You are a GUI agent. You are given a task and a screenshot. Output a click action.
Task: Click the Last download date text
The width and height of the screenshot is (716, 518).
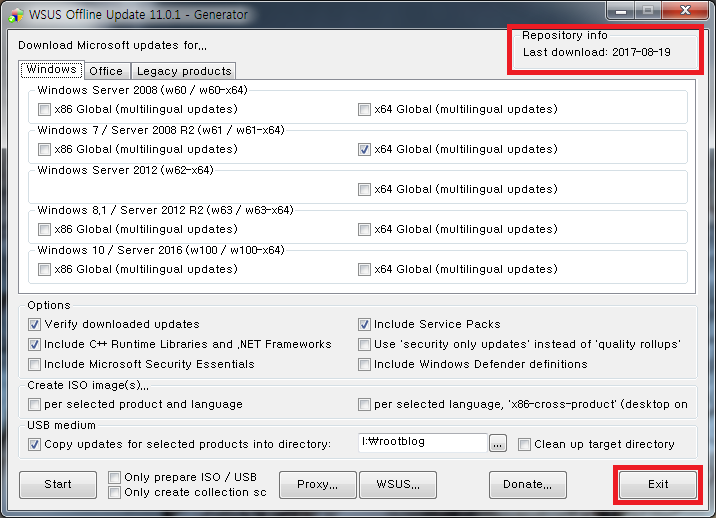(596, 52)
